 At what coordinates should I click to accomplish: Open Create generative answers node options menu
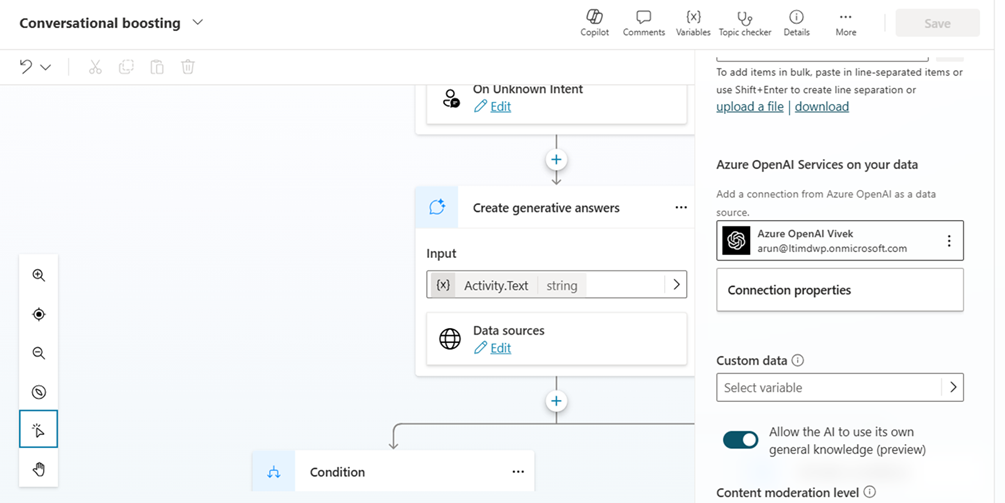681,208
